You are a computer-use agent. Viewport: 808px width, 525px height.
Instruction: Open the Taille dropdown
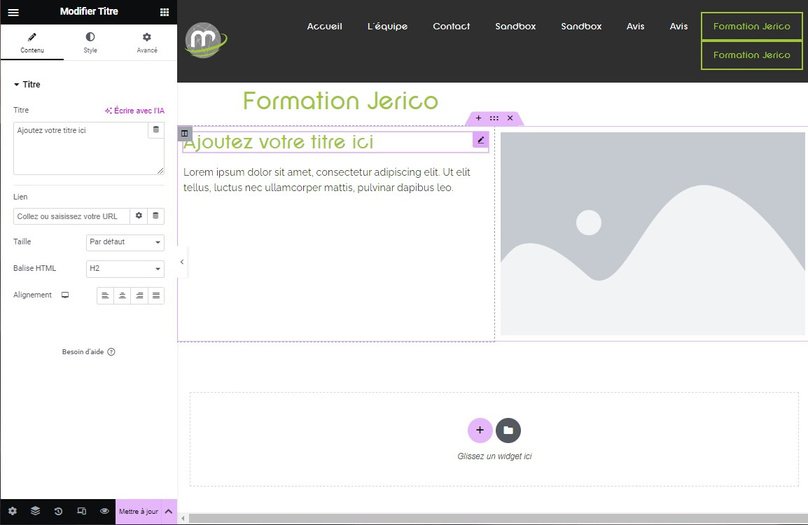click(x=125, y=242)
